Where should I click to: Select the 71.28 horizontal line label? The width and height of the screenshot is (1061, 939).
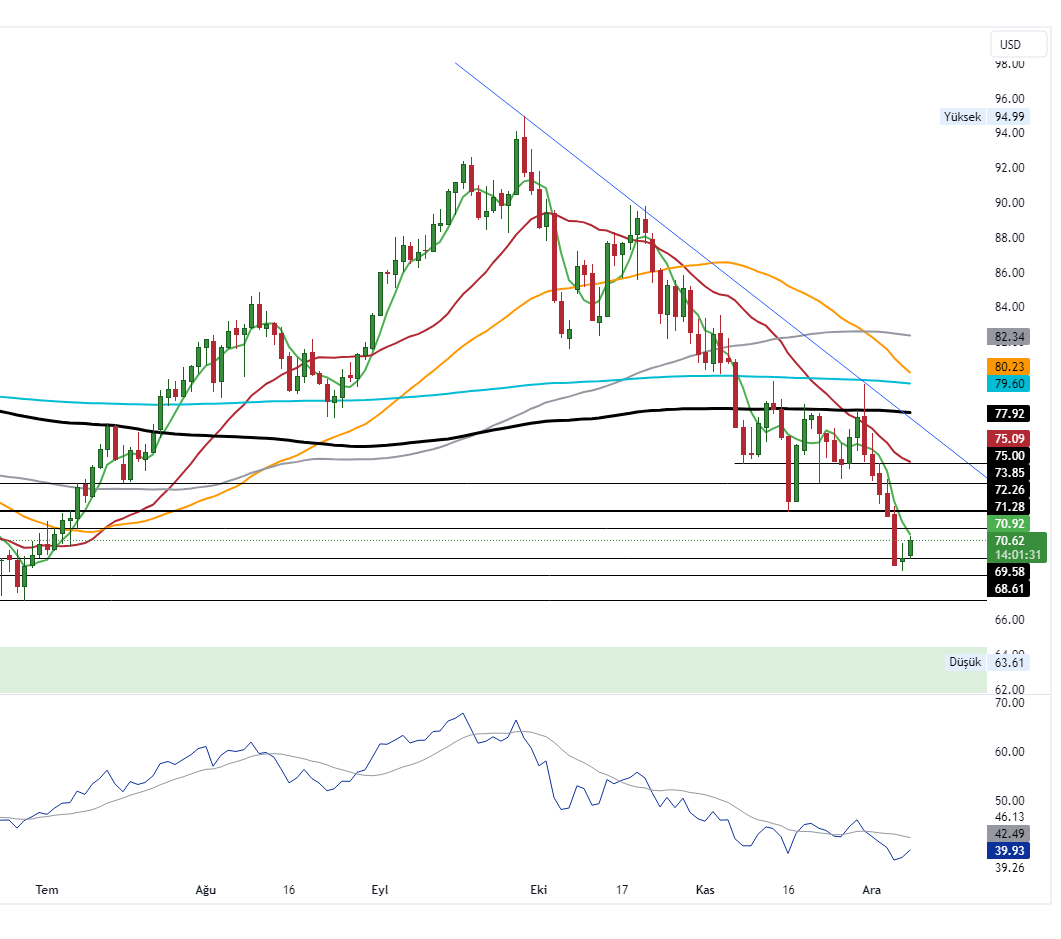pyautogui.click(x=1009, y=507)
